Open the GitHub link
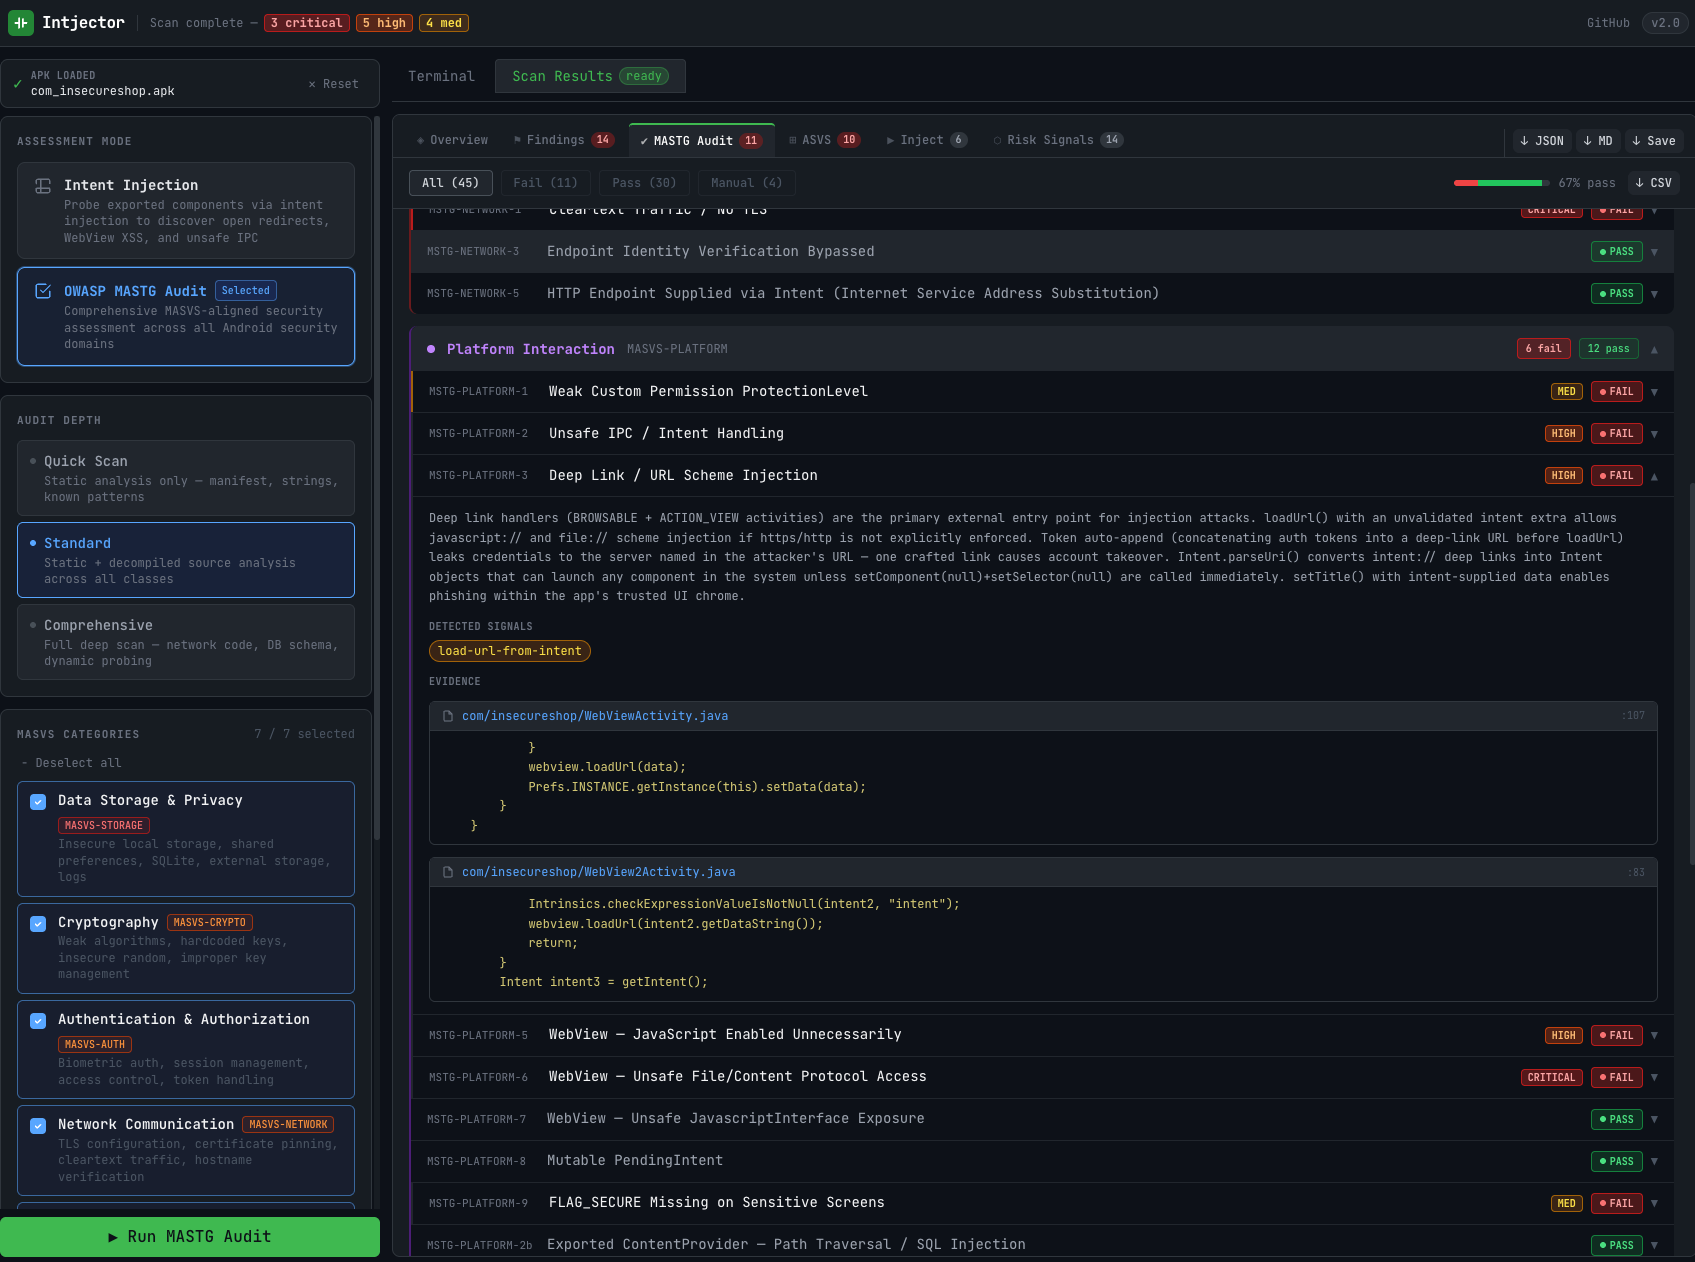Screen dimensions: 1695x1262 1607,23
